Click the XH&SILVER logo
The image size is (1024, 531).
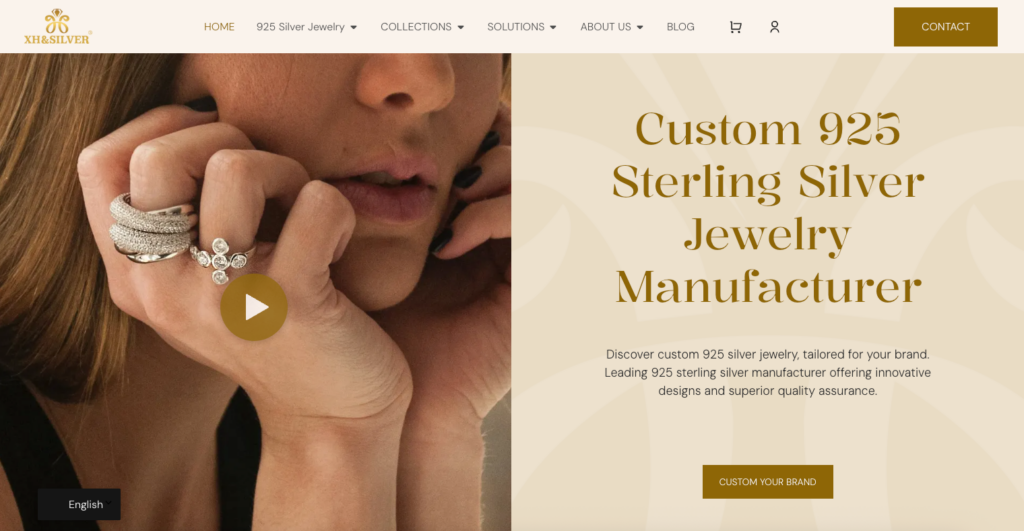(x=57, y=27)
